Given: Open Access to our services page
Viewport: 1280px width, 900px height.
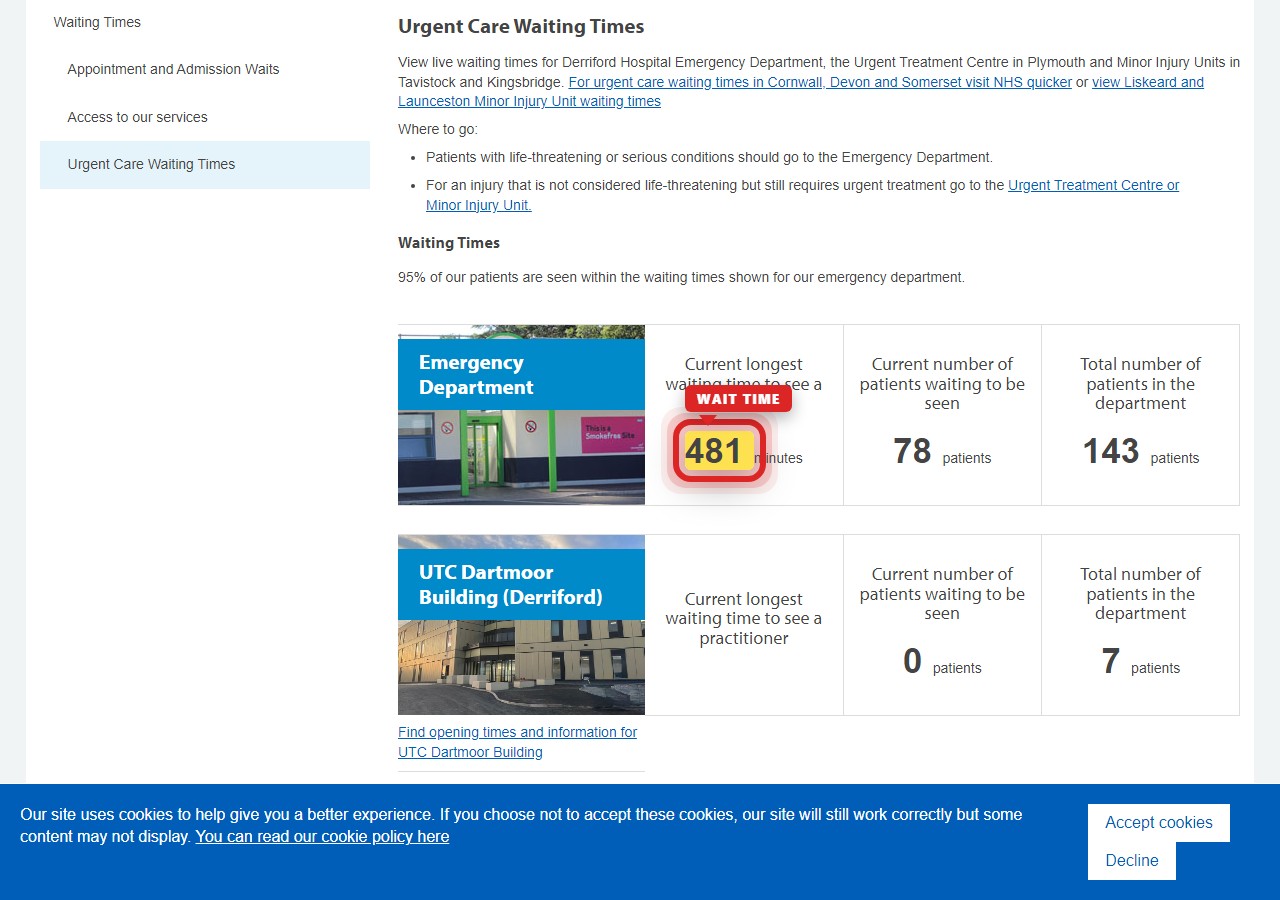Looking at the screenshot, I should click(x=137, y=117).
